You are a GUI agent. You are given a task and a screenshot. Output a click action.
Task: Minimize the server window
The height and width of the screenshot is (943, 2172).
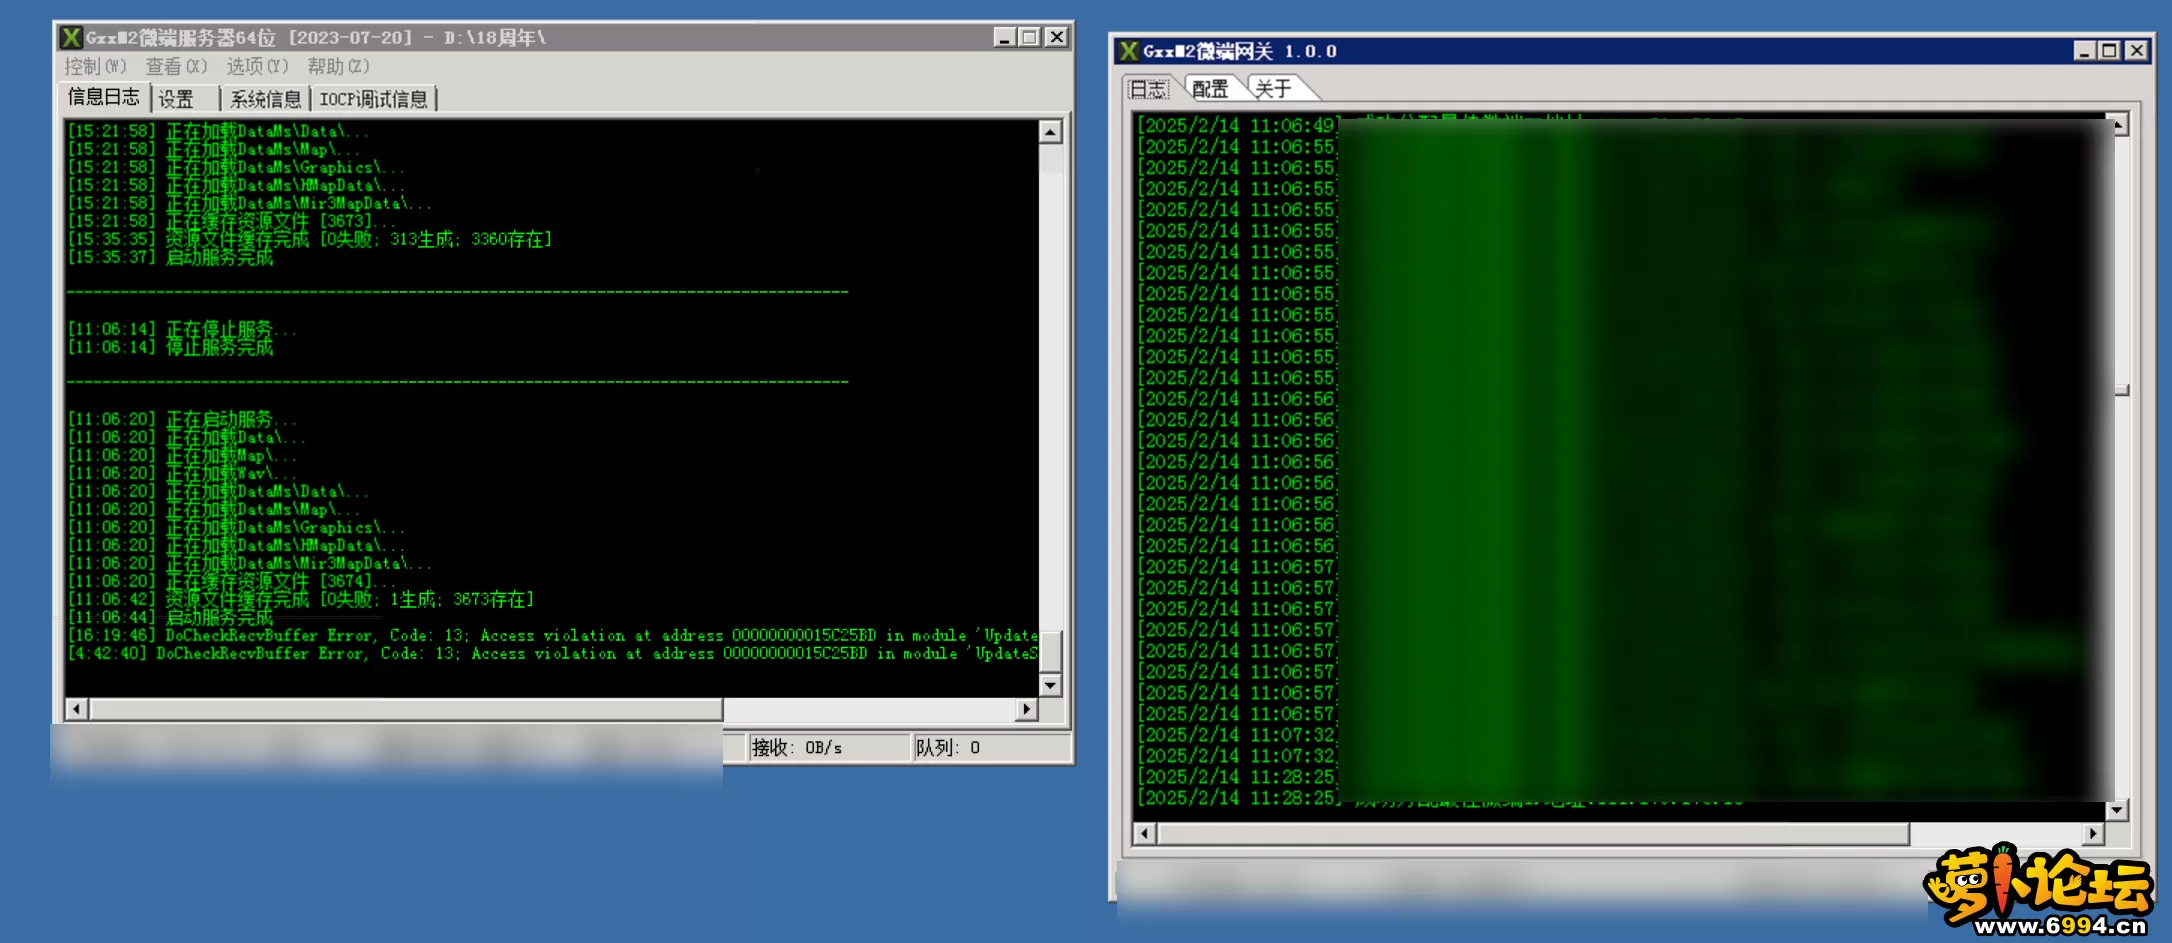click(x=1005, y=37)
